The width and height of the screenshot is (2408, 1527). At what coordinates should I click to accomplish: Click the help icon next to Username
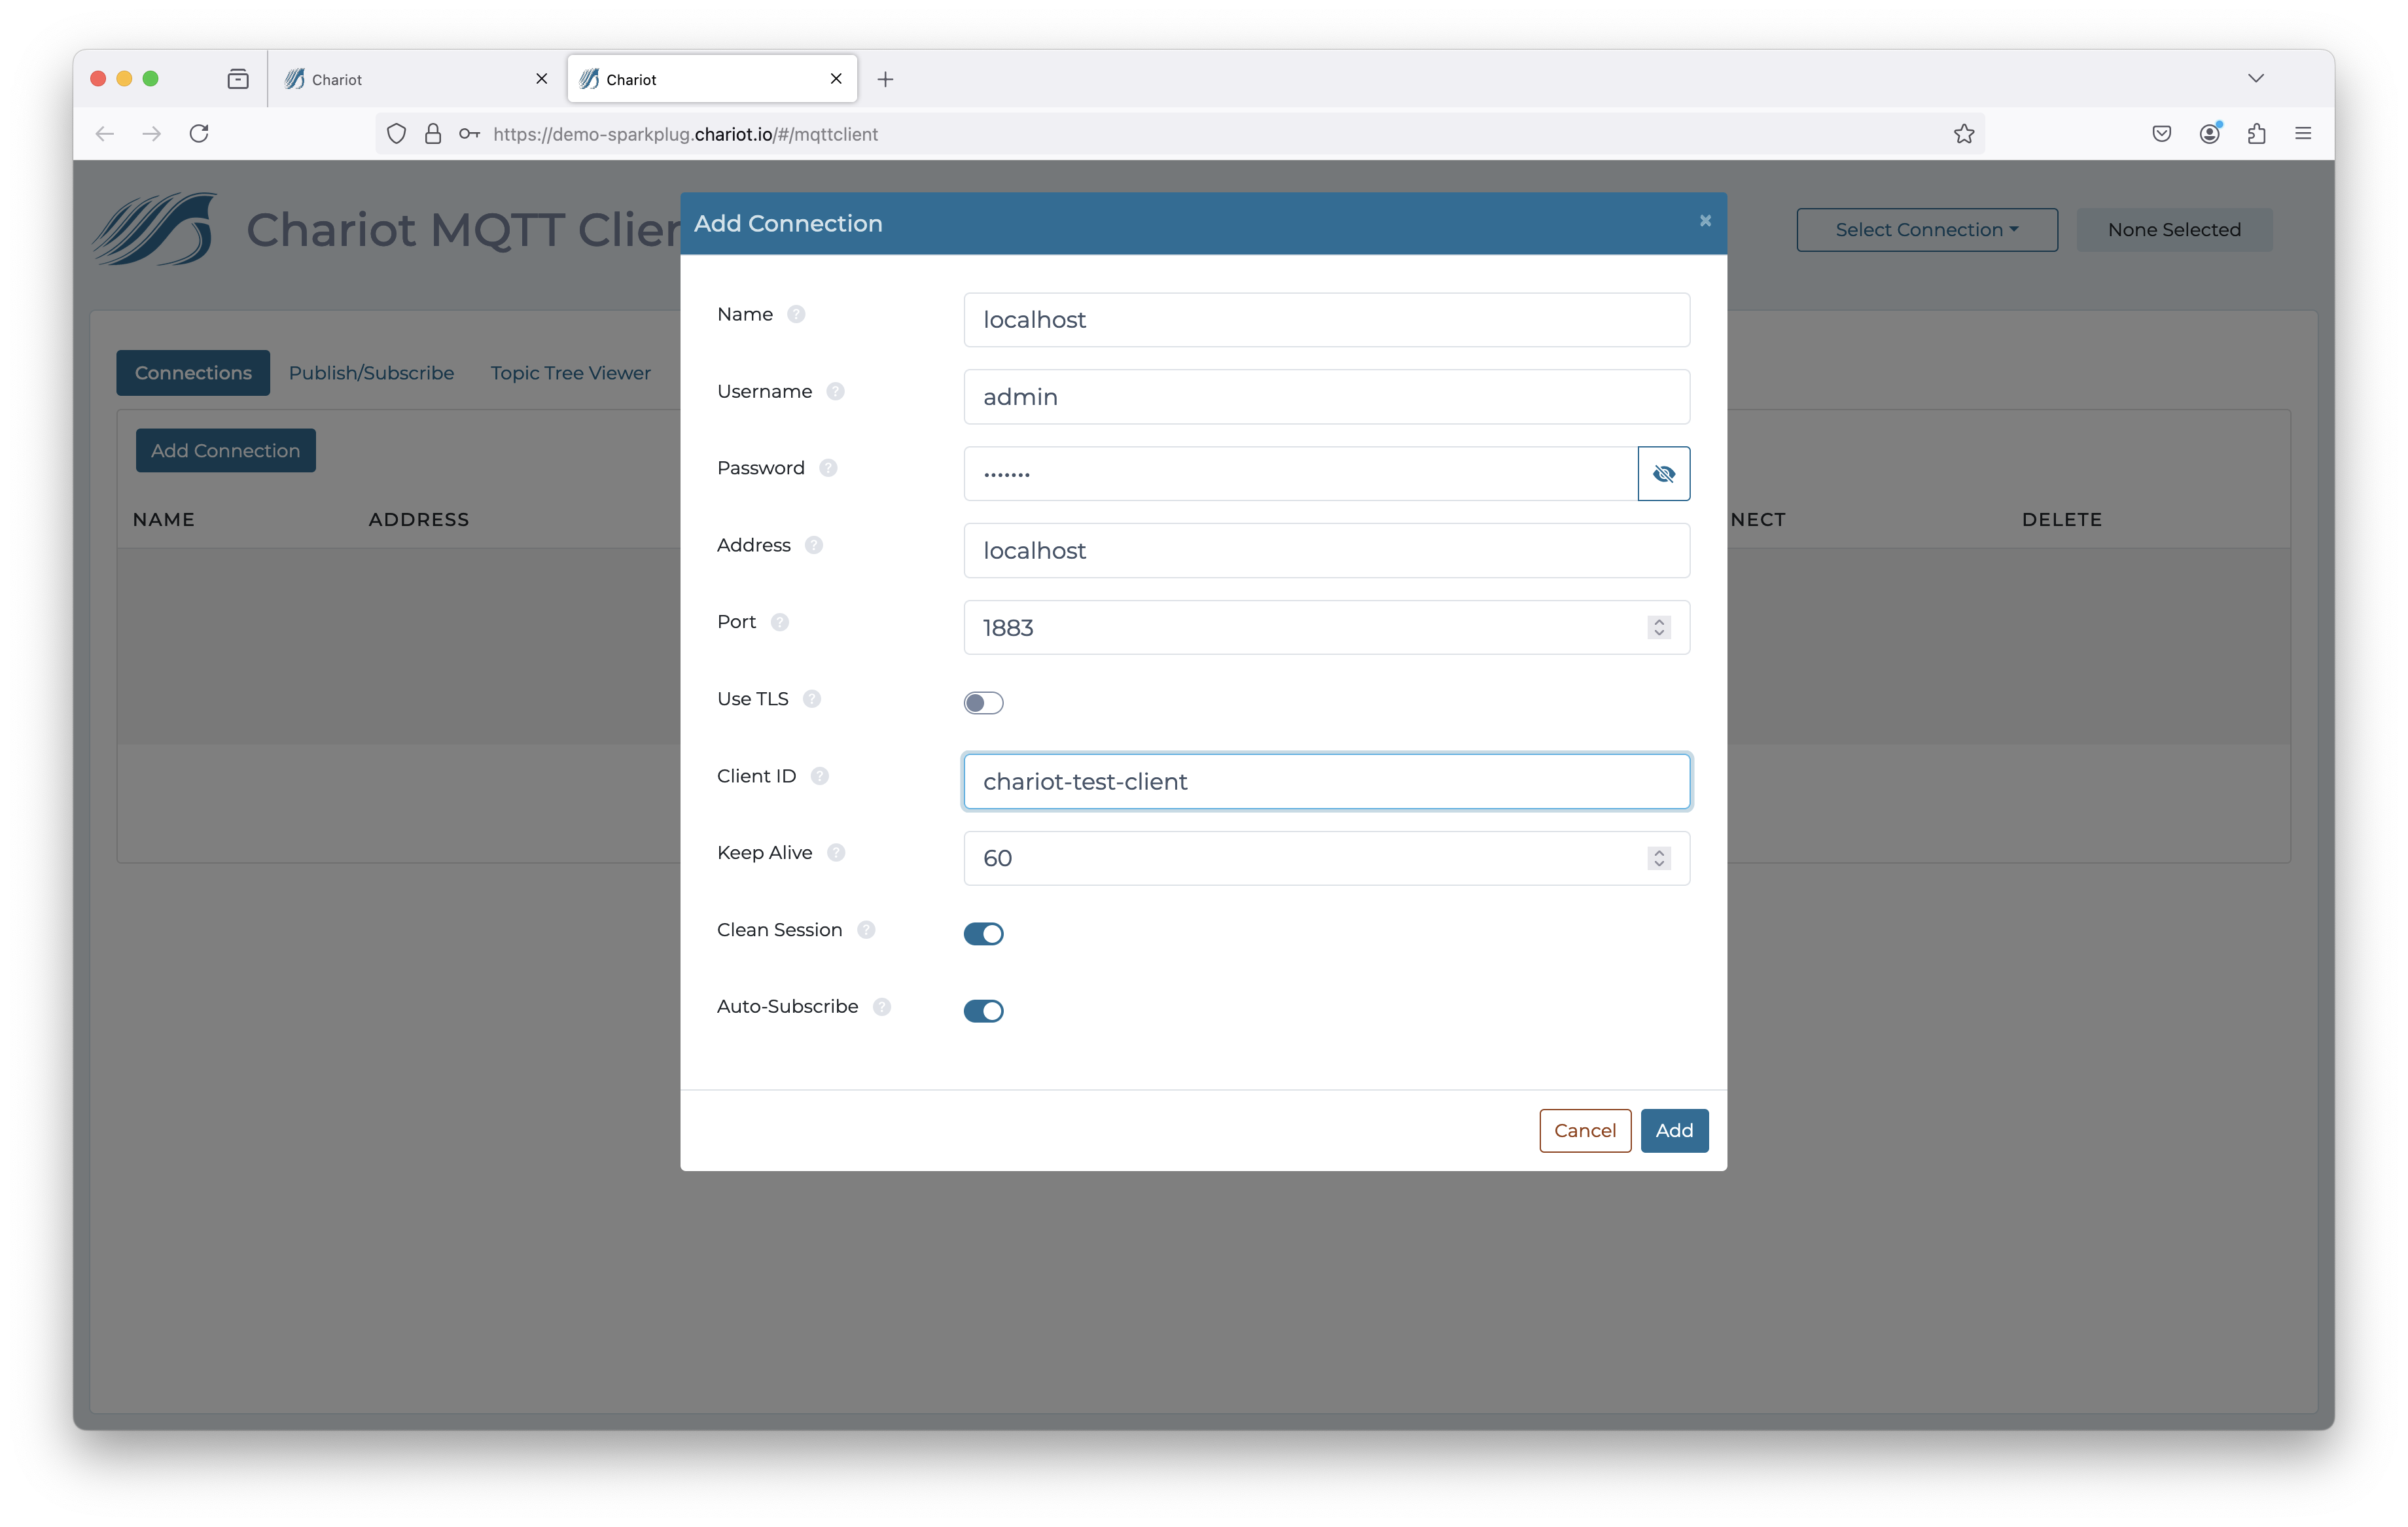835,391
